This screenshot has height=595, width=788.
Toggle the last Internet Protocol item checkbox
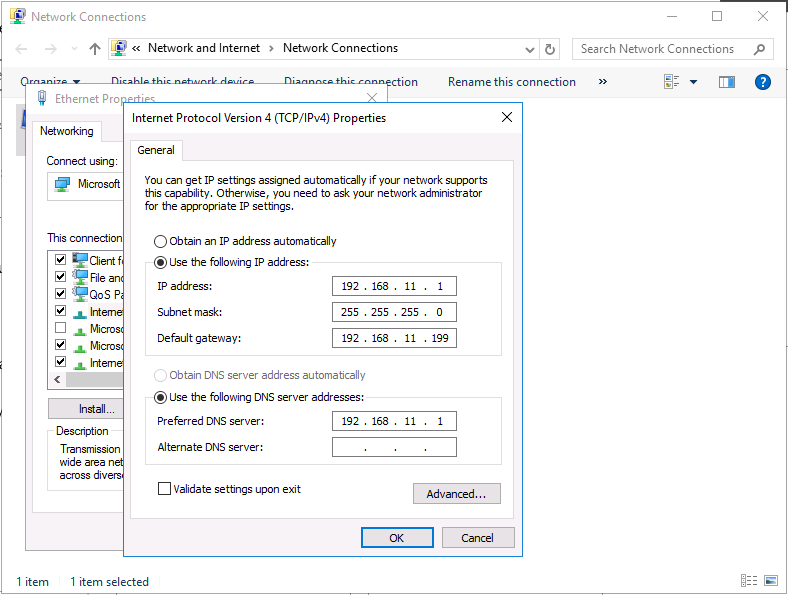point(60,362)
